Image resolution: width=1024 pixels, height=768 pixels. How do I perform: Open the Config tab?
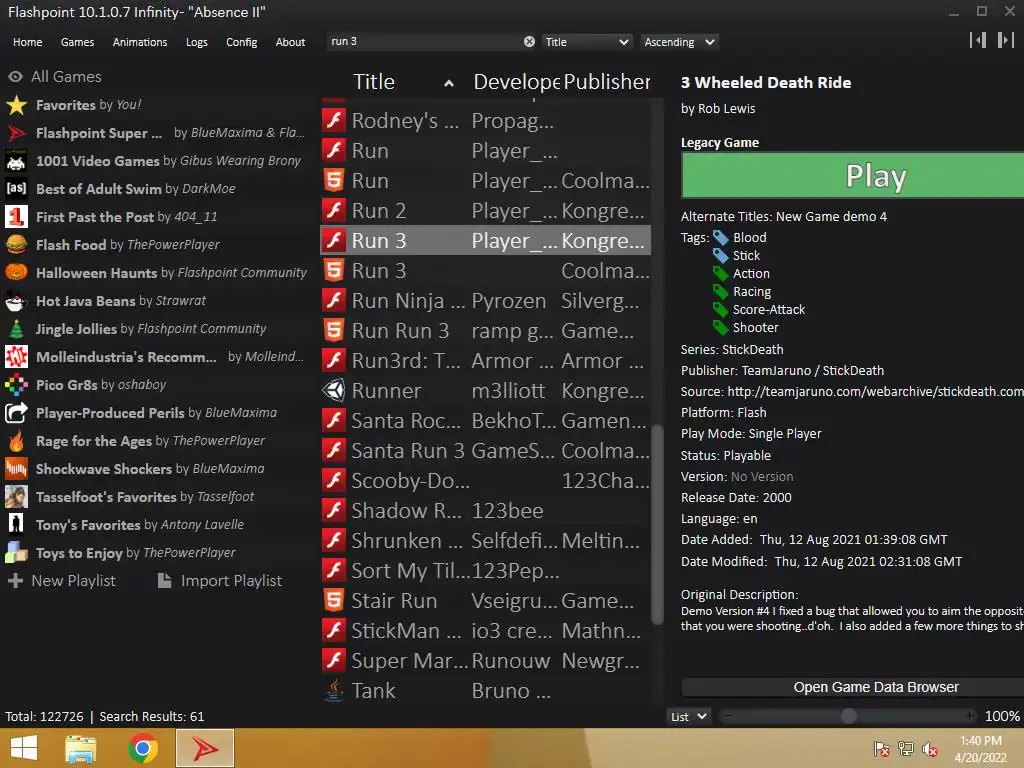pyautogui.click(x=242, y=42)
